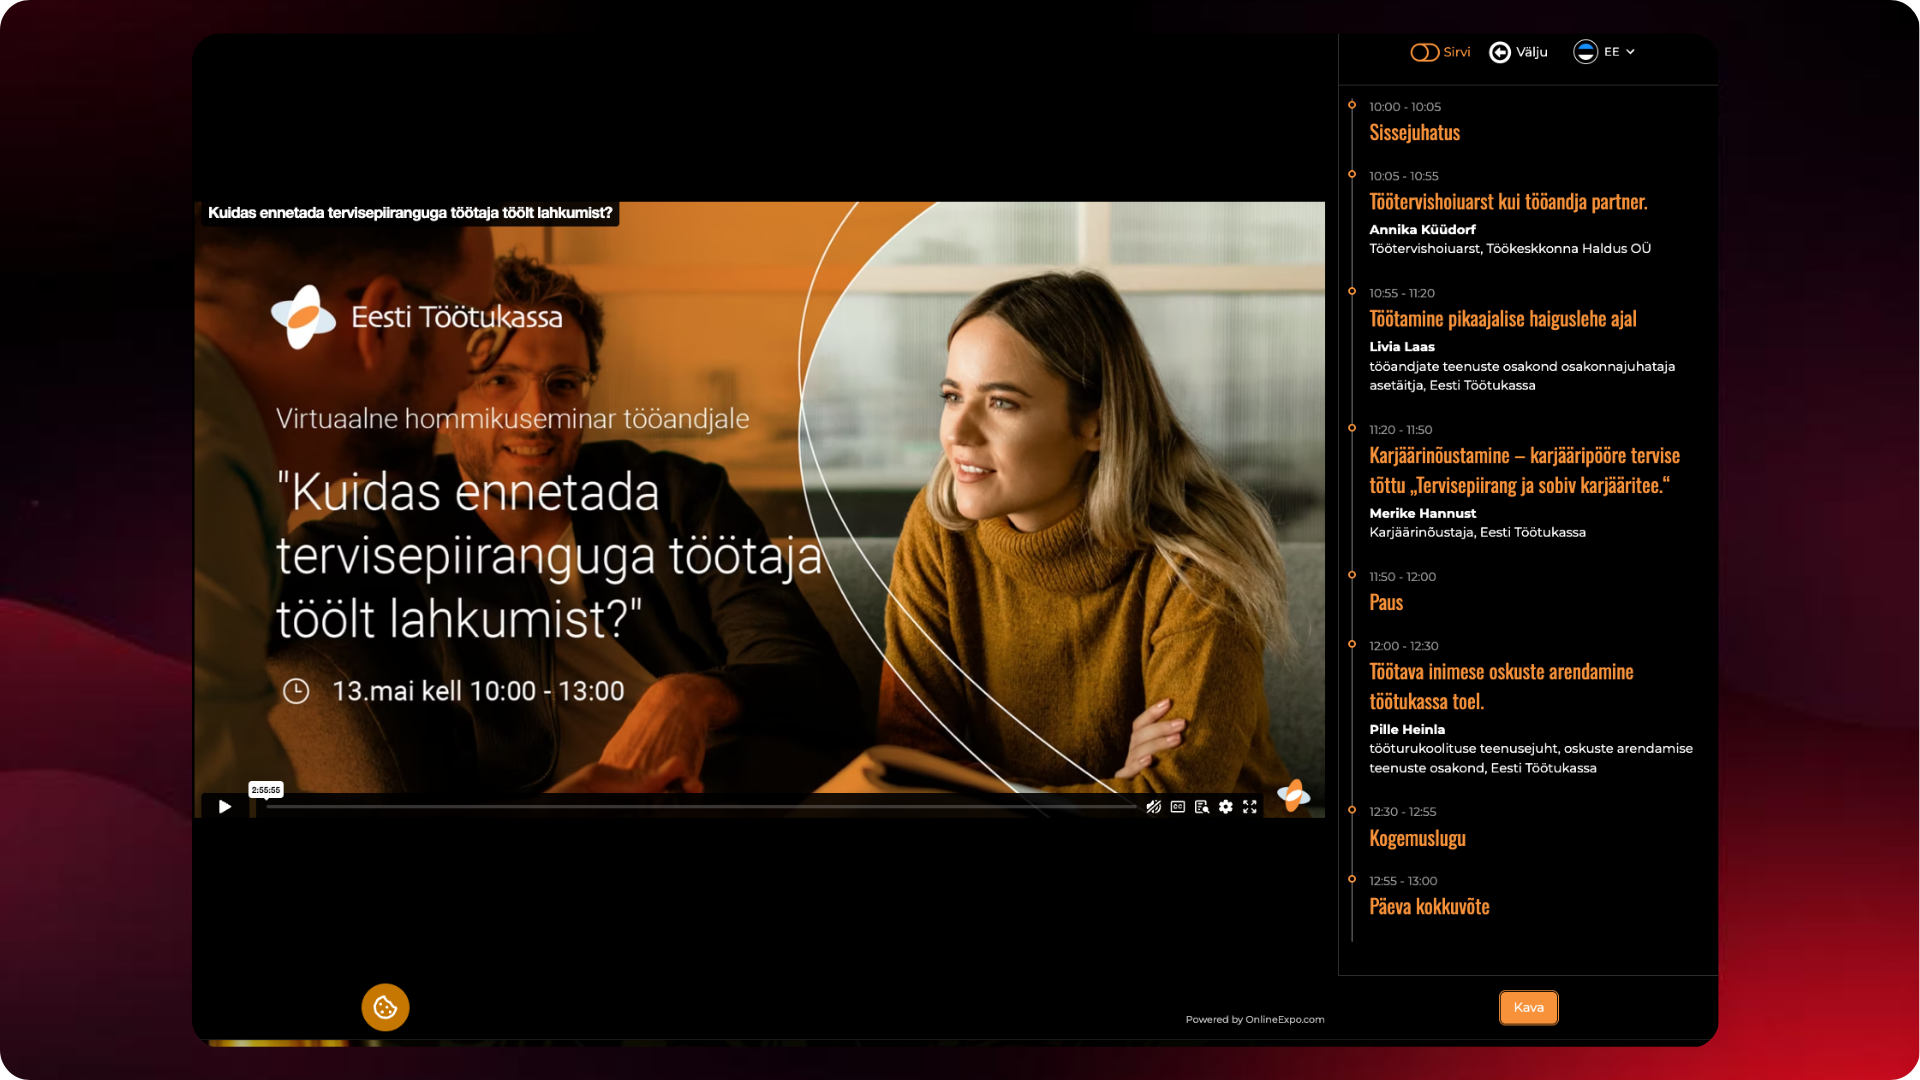
Task: Turn on closed captions (CC)
Action: (1178, 807)
